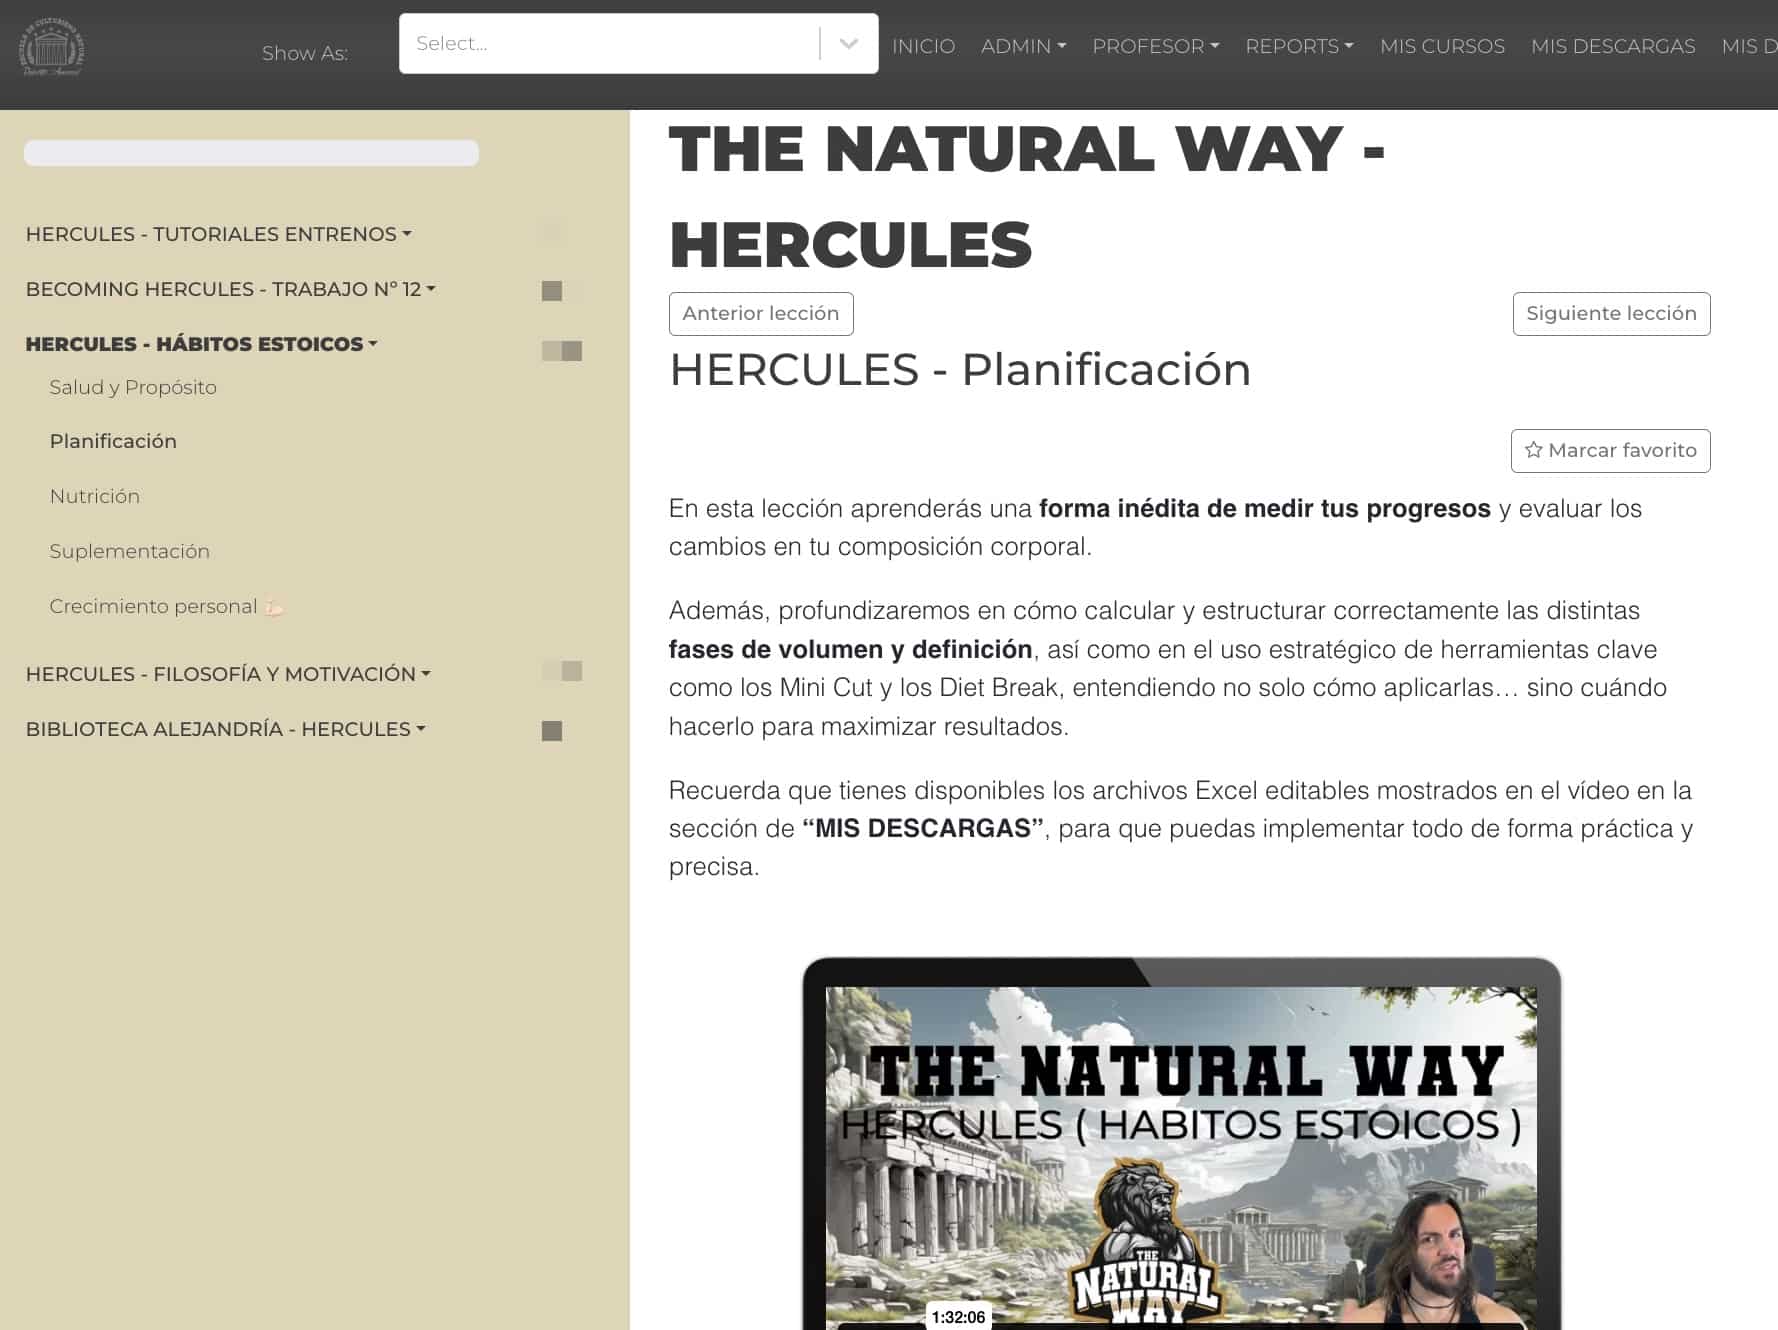Open the ADMIN menu
This screenshot has height=1330, width=1778.
pos(1023,46)
